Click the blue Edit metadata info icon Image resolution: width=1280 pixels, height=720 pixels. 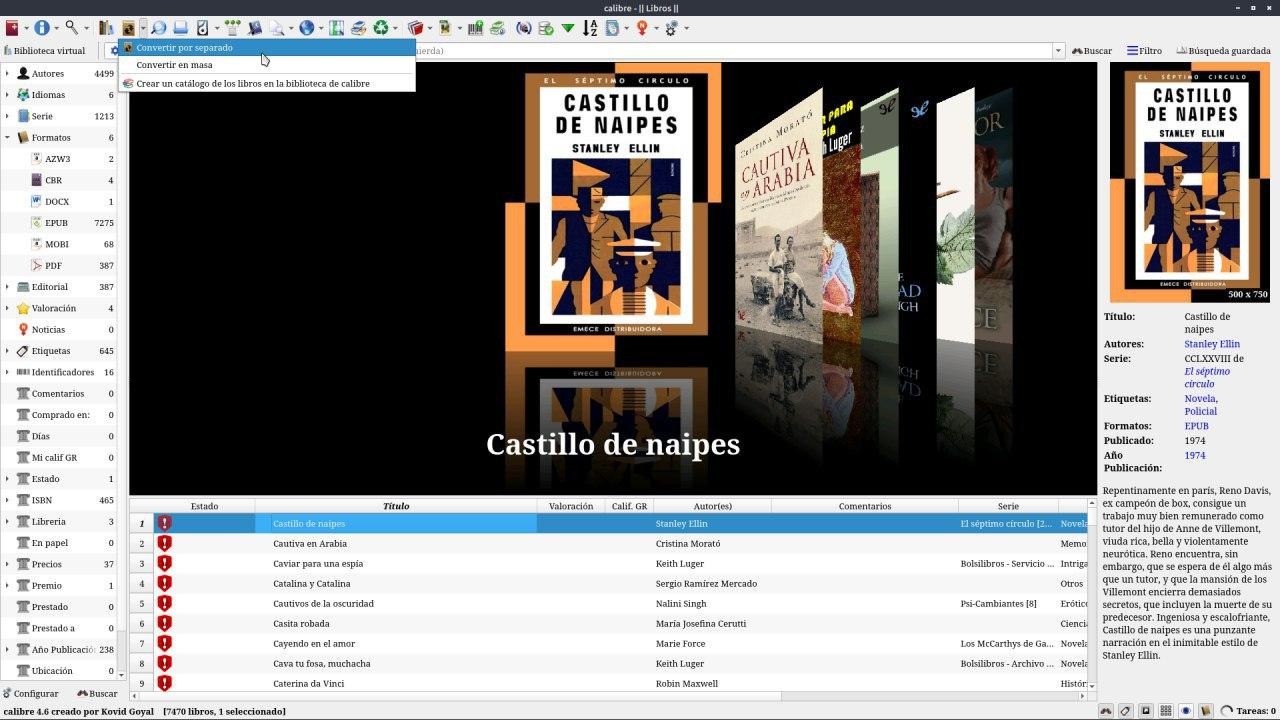coord(42,28)
